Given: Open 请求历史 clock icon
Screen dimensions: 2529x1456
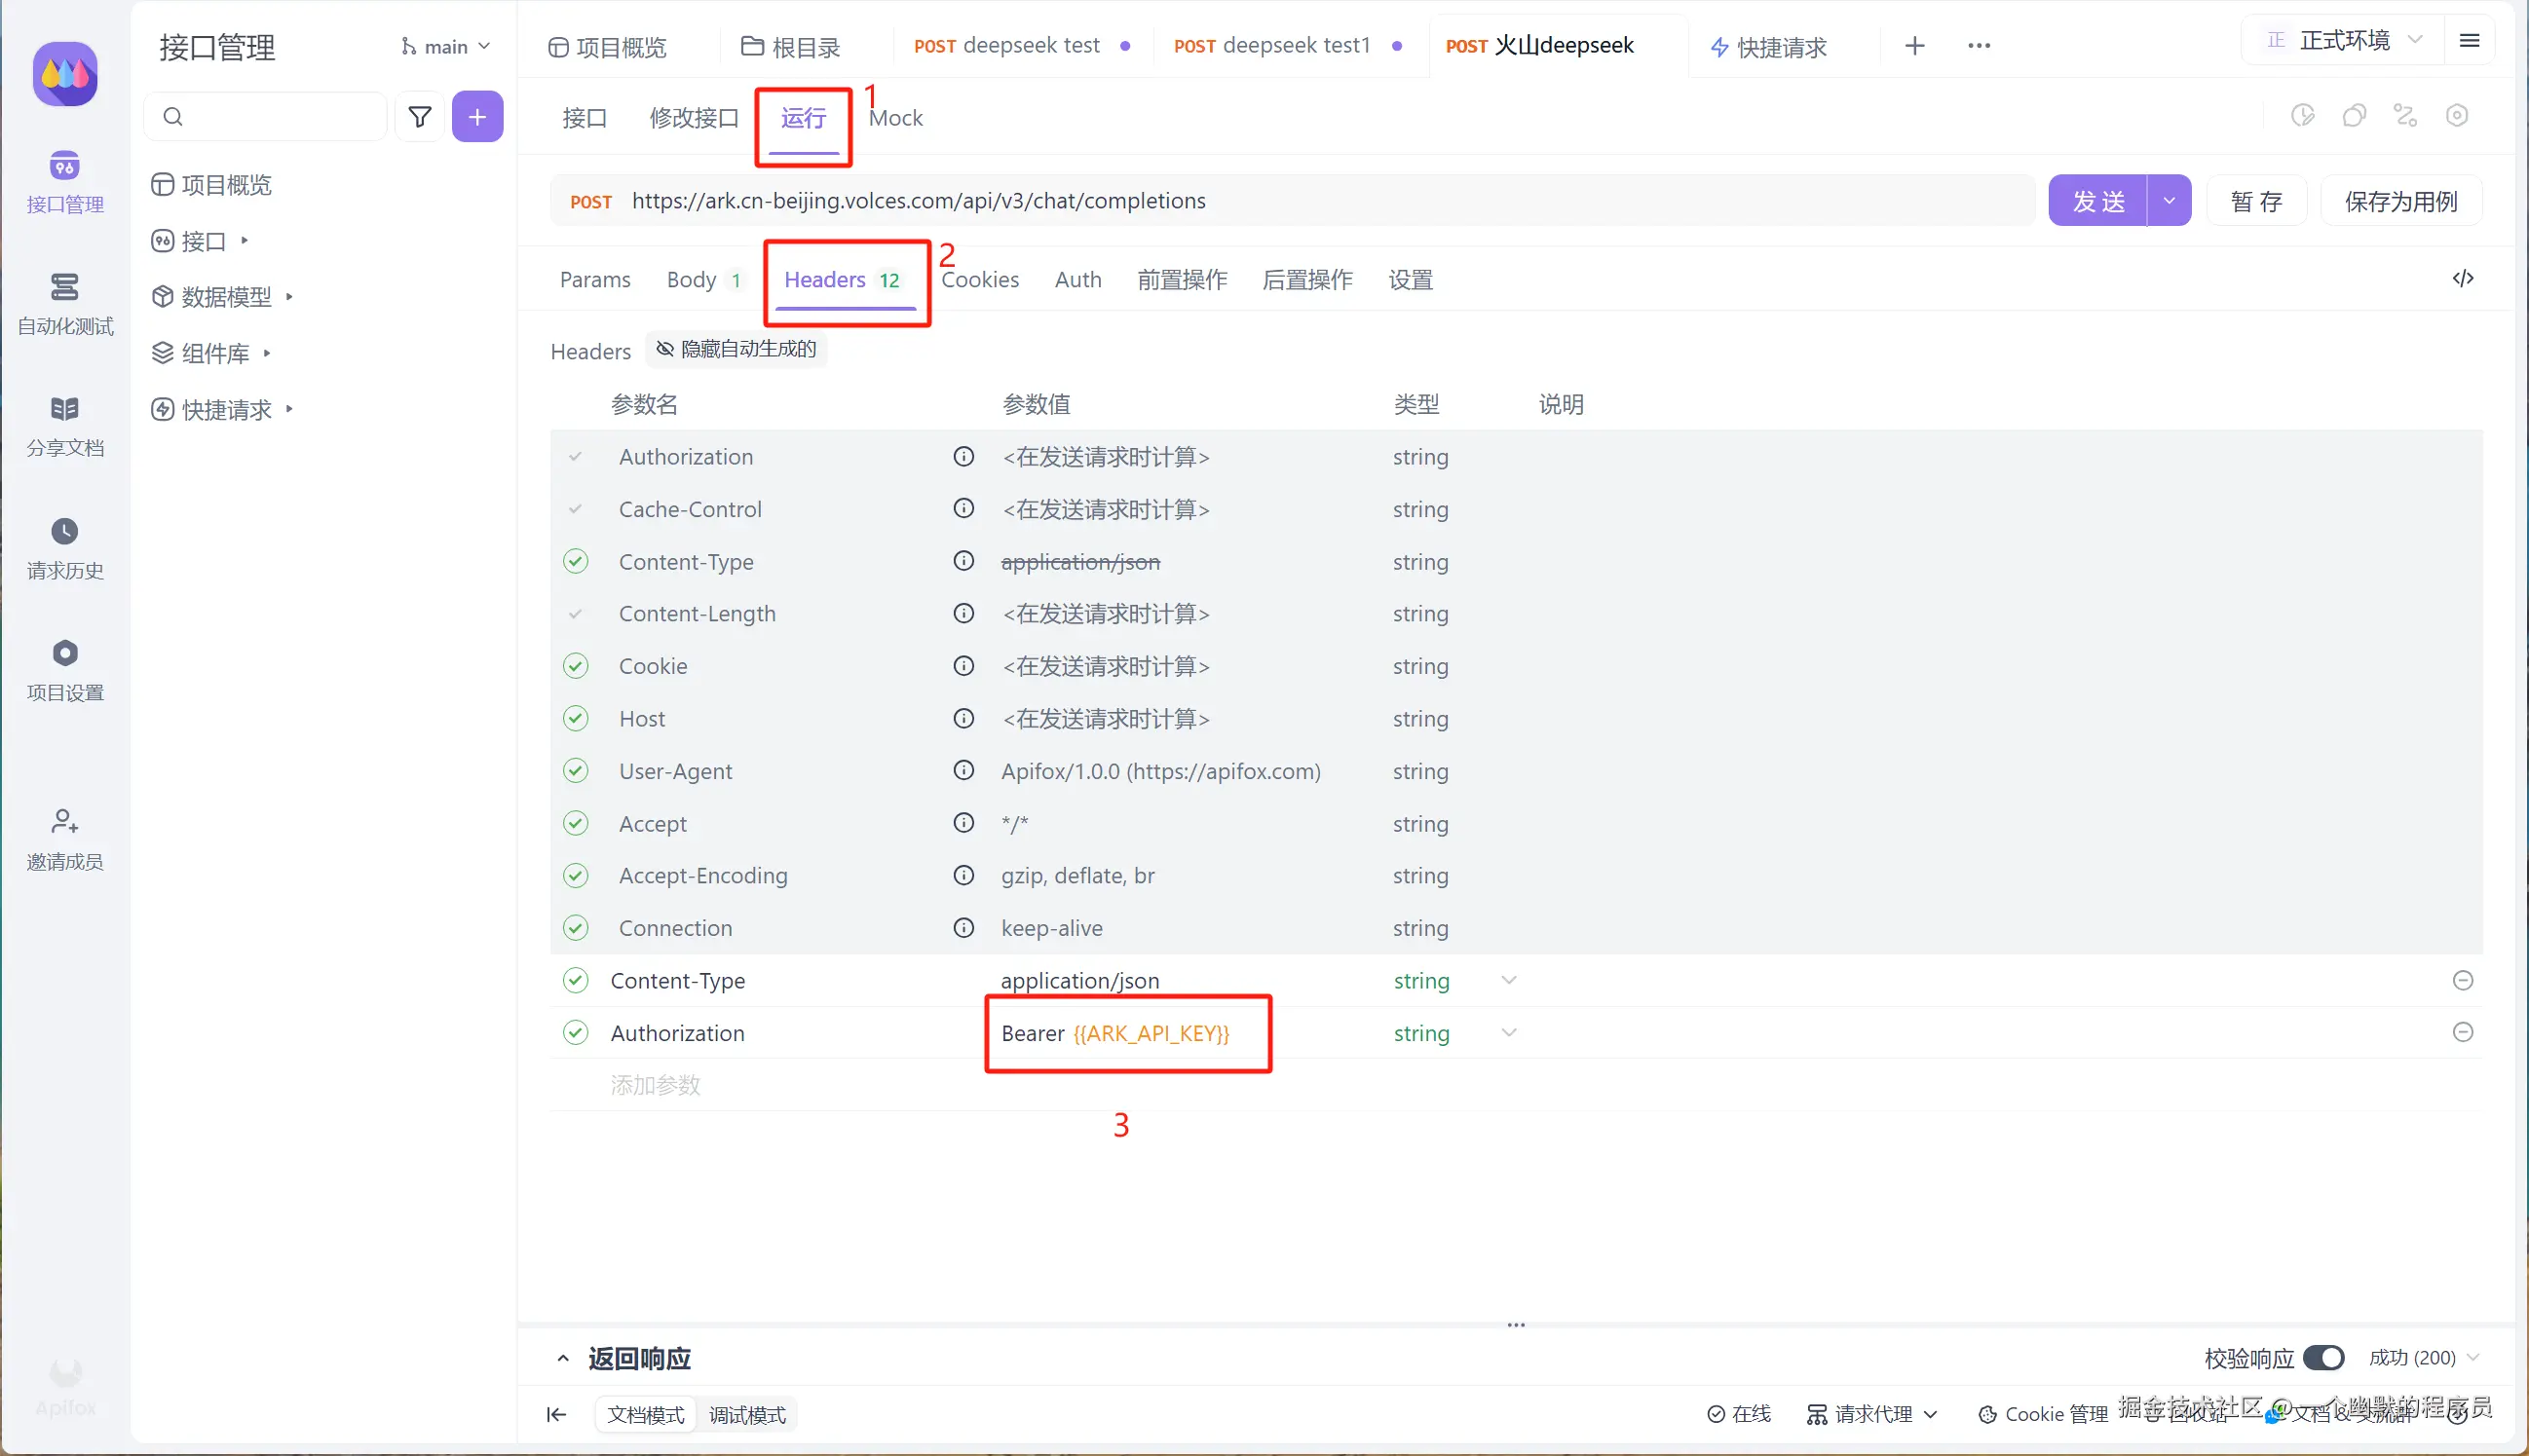Looking at the screenshot, I should point(65,531).
